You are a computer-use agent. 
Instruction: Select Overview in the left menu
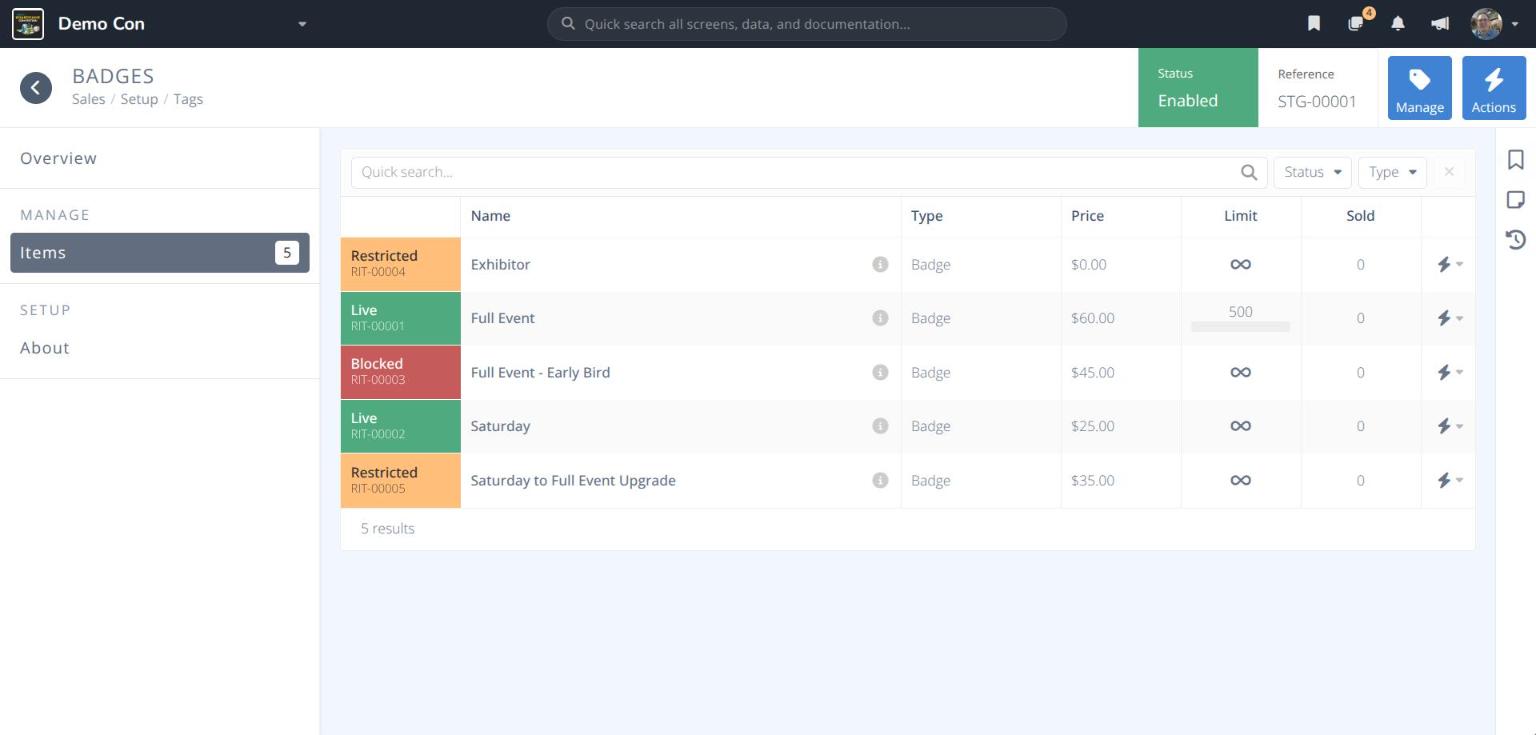(x=160, y=158)
